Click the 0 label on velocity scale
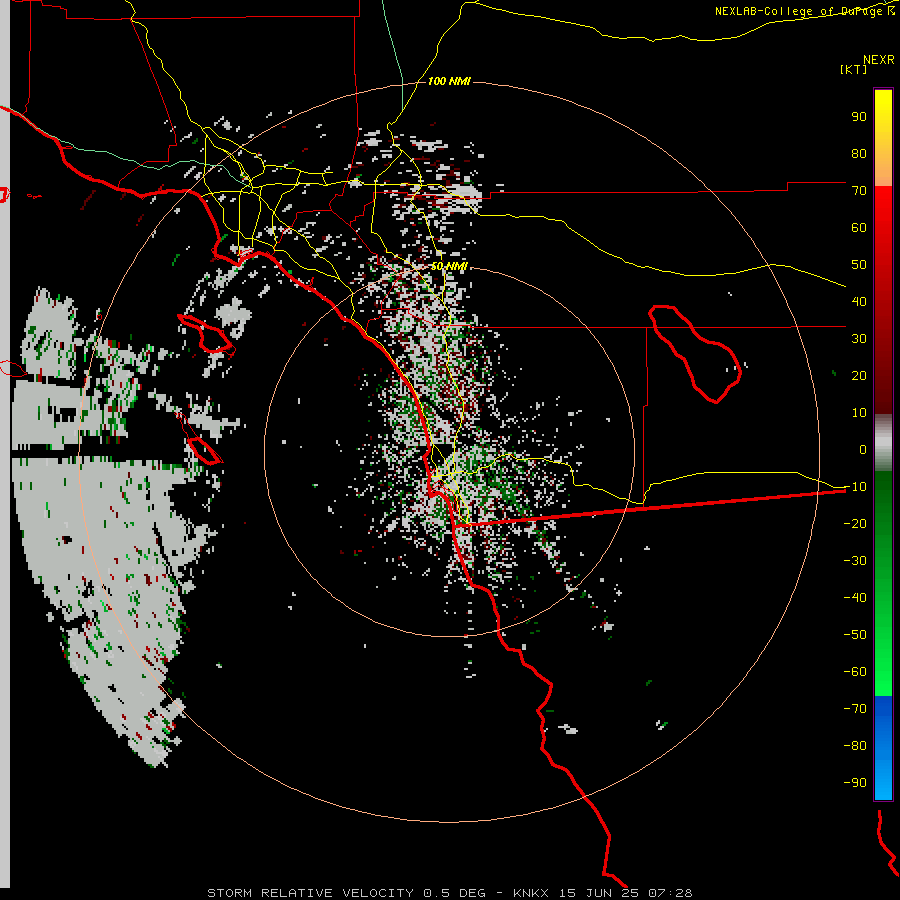The image size is (900, 900). tap(863, 449)
